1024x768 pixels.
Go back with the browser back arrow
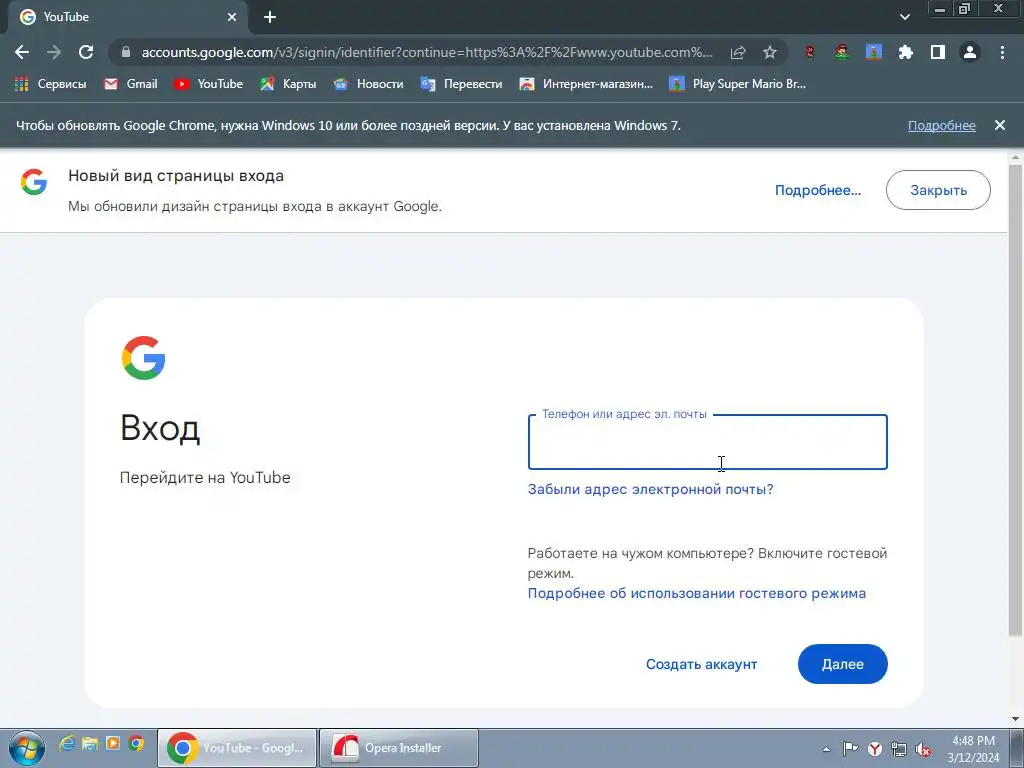coord(22,52)
